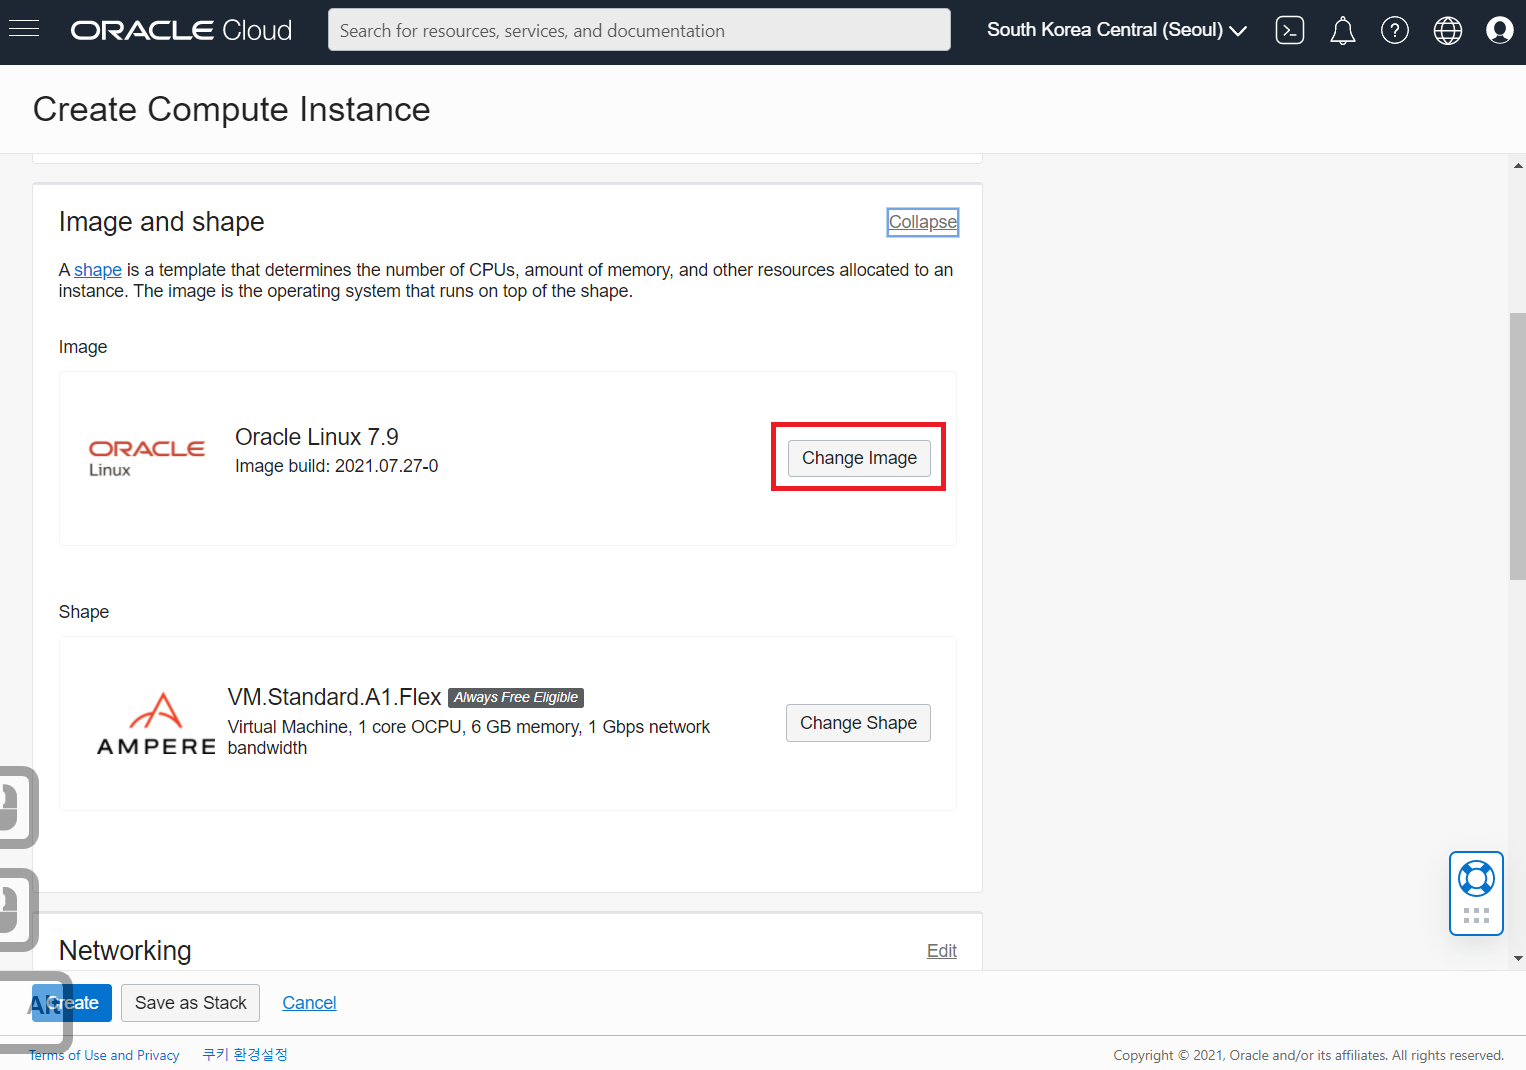This screenshot has height=1070, width=1526.
Task: Open the hamburger navigation menu
Action: pyautogui.click(x=23, y=29)
